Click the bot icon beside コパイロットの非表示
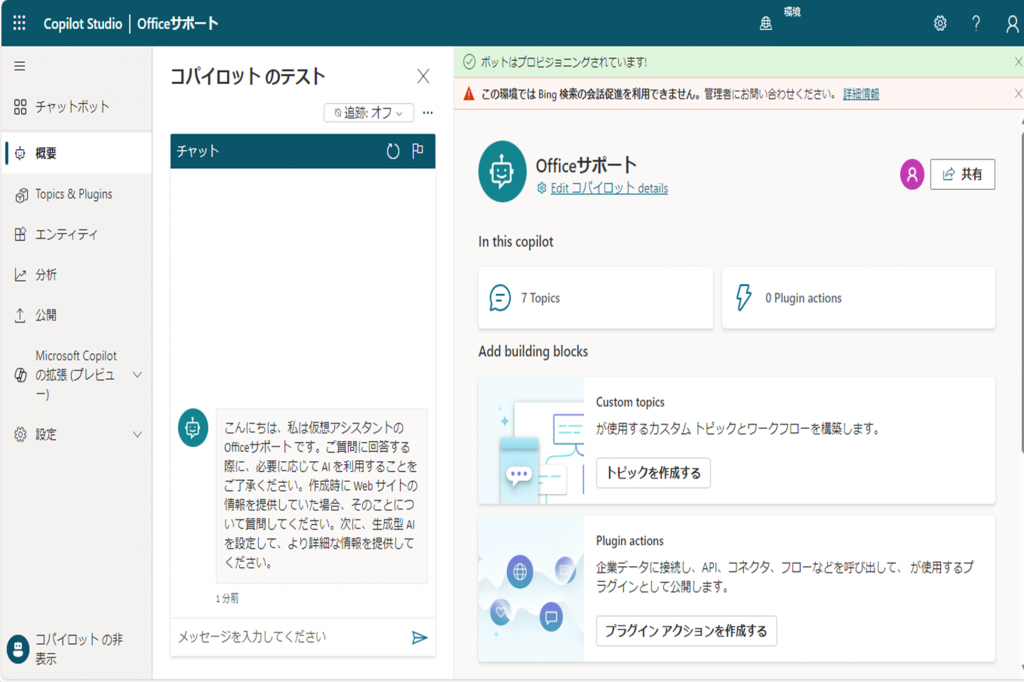The image size is (1024, 682). pos(18,649)
